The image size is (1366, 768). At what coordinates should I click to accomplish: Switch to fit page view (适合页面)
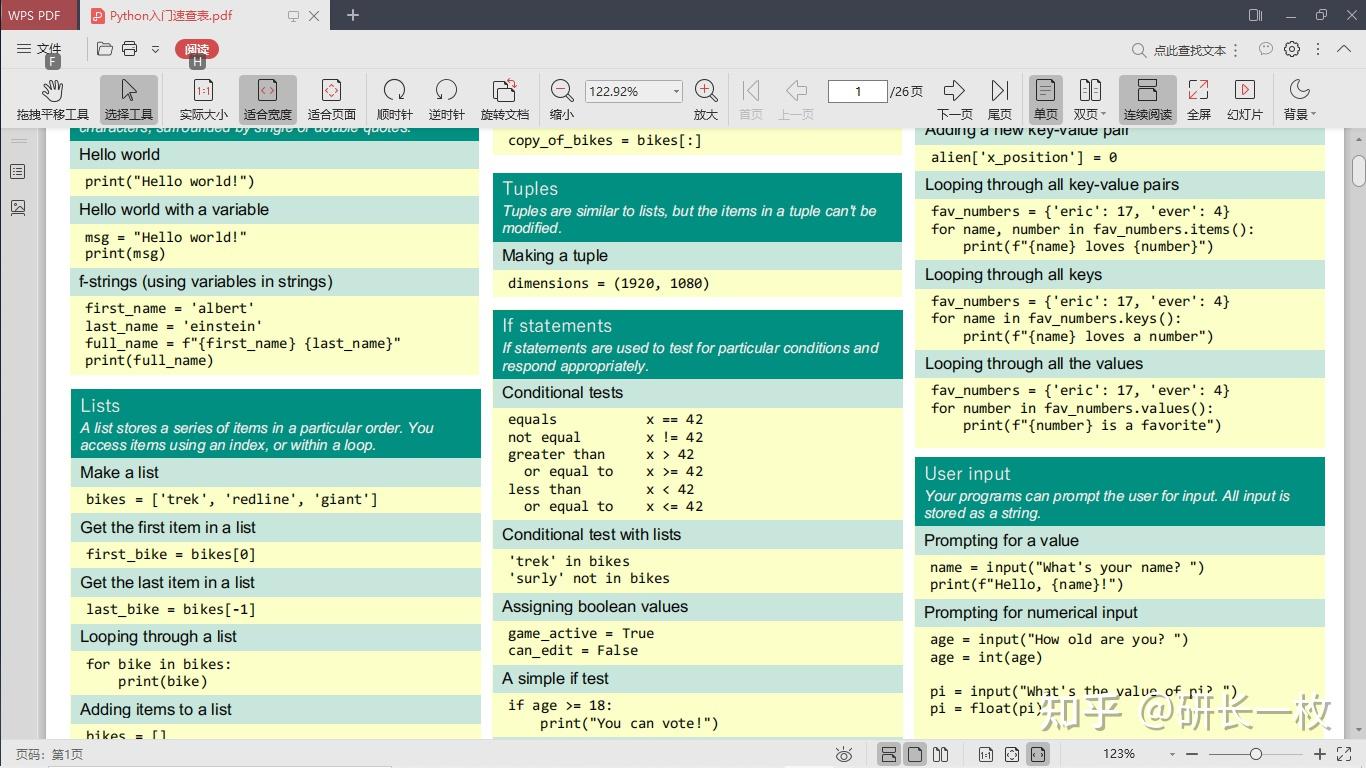coord(332,100)
